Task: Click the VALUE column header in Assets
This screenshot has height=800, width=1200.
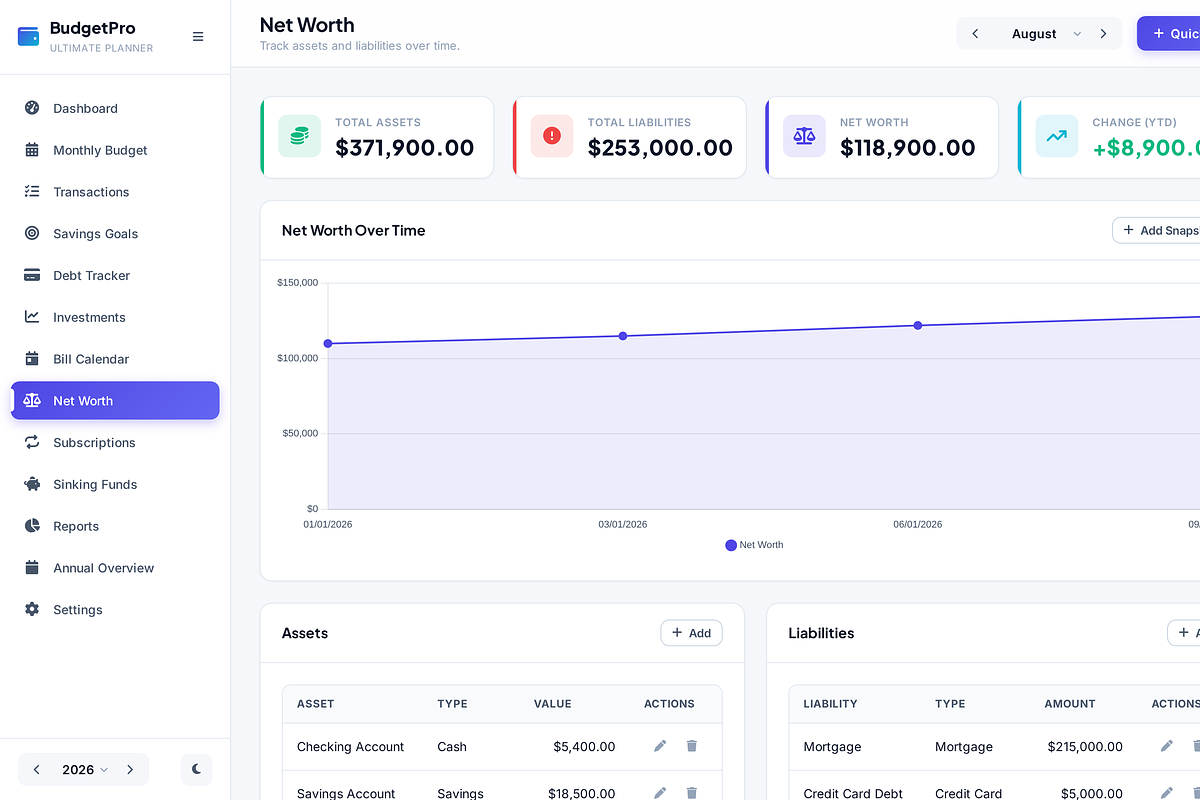Action: pyautogui.click(x=553, y=704)
